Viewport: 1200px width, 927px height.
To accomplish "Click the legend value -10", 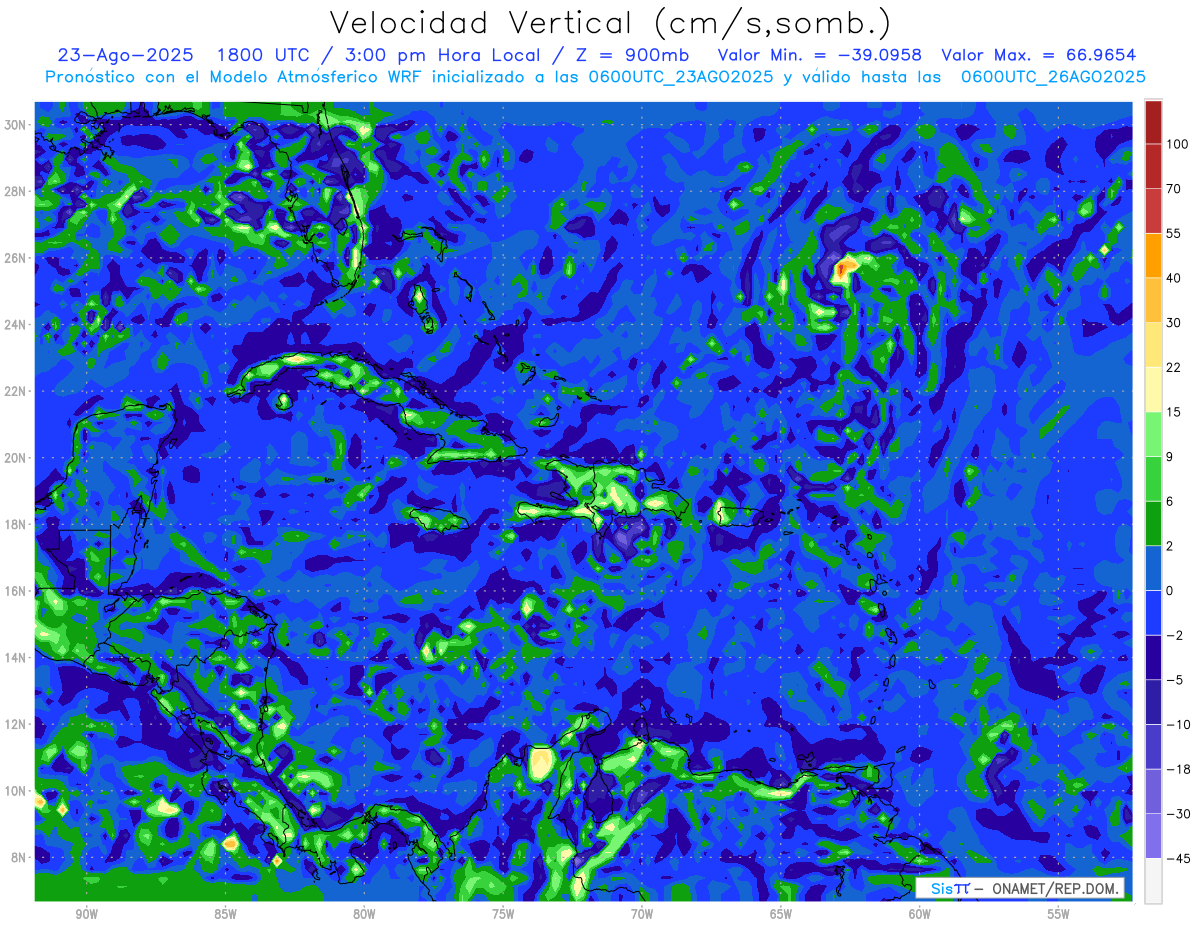I will [x=1178, y=724].
